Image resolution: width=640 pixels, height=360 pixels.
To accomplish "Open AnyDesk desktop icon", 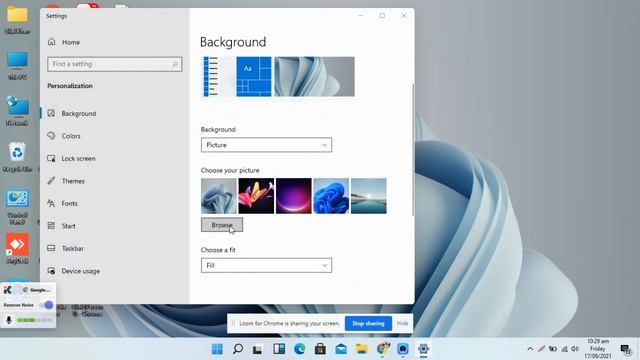I will coord(17,244).
